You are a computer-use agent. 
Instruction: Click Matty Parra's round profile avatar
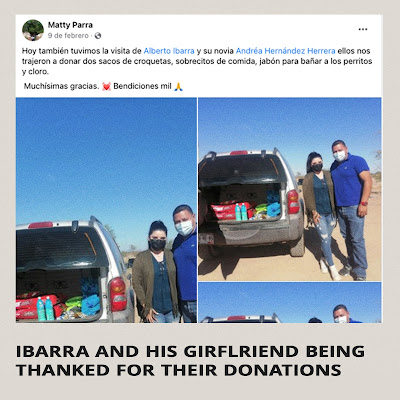click(33, 30)
